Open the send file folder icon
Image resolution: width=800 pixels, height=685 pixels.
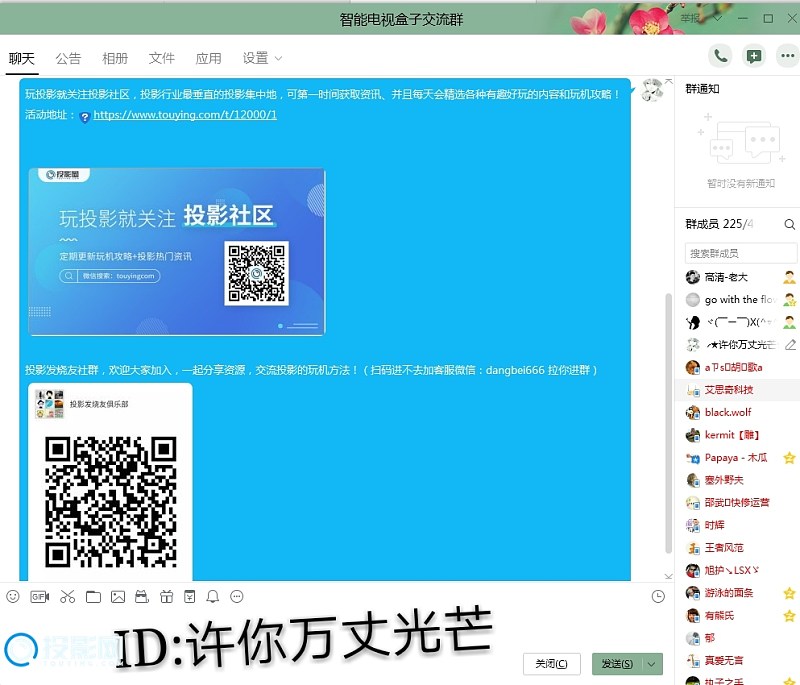[x=93, y=596]
